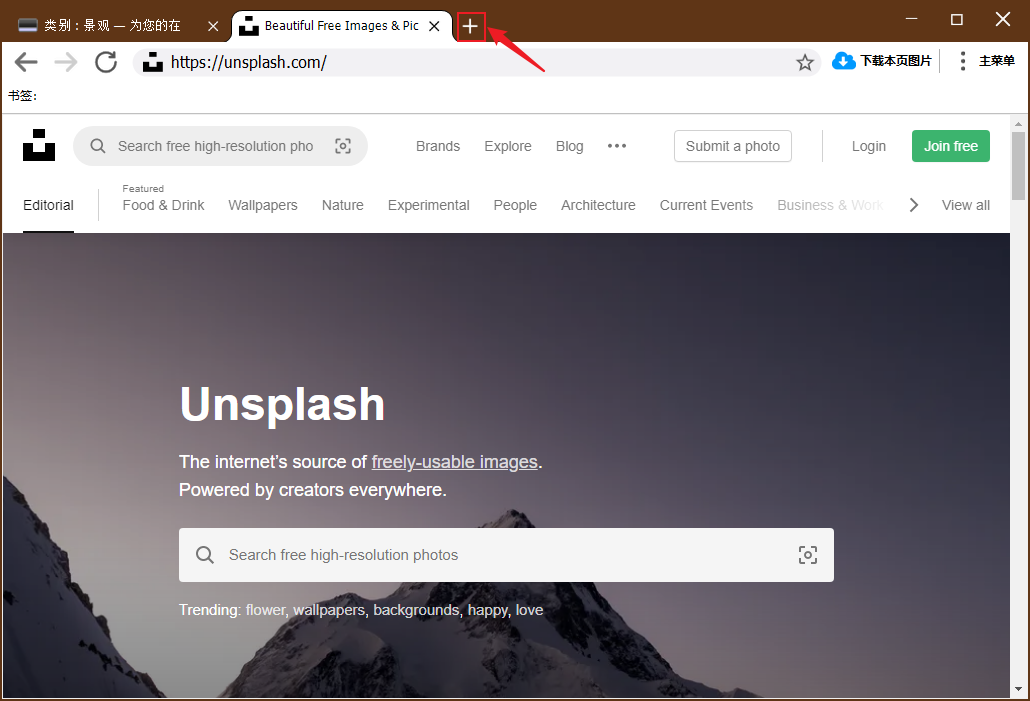Reload the current Unsplash page
Viewport: 1030px width, 701px height.
coord(106,62)
